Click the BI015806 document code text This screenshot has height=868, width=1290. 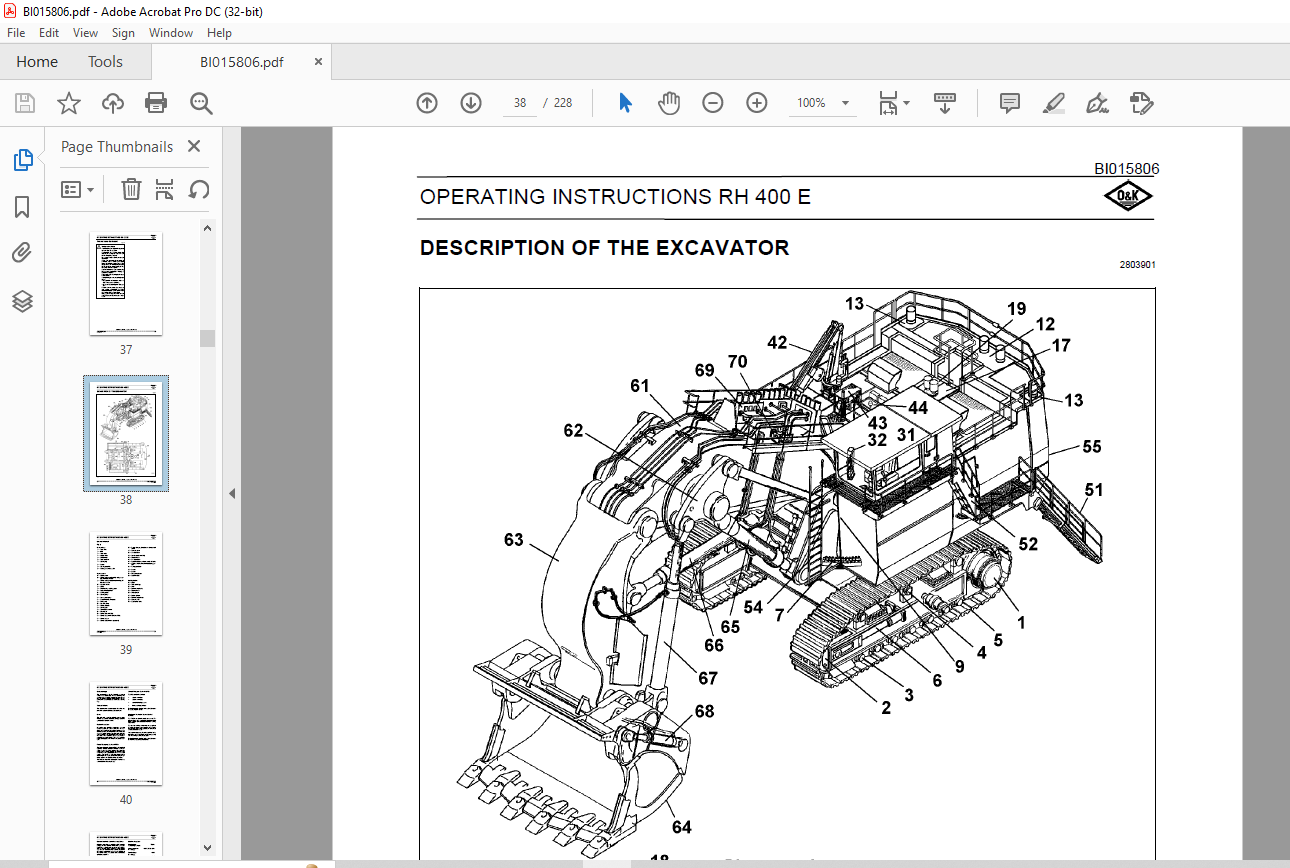pyautogui.click(x=1126, y=170)
